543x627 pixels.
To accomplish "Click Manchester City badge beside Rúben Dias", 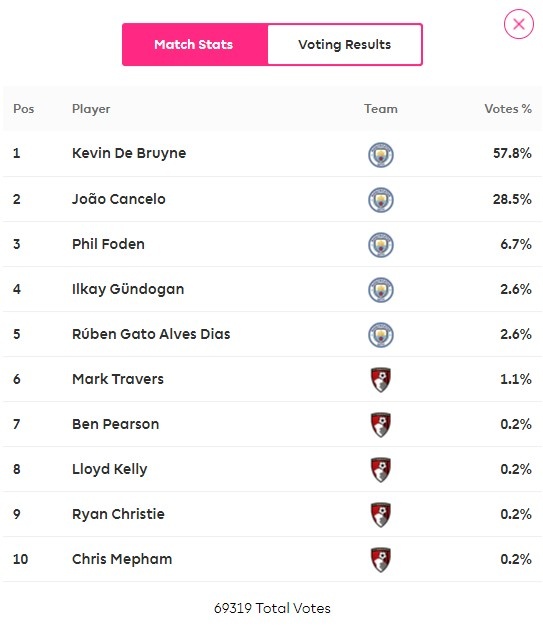I will pyautogui.click(x=381, y=335).
